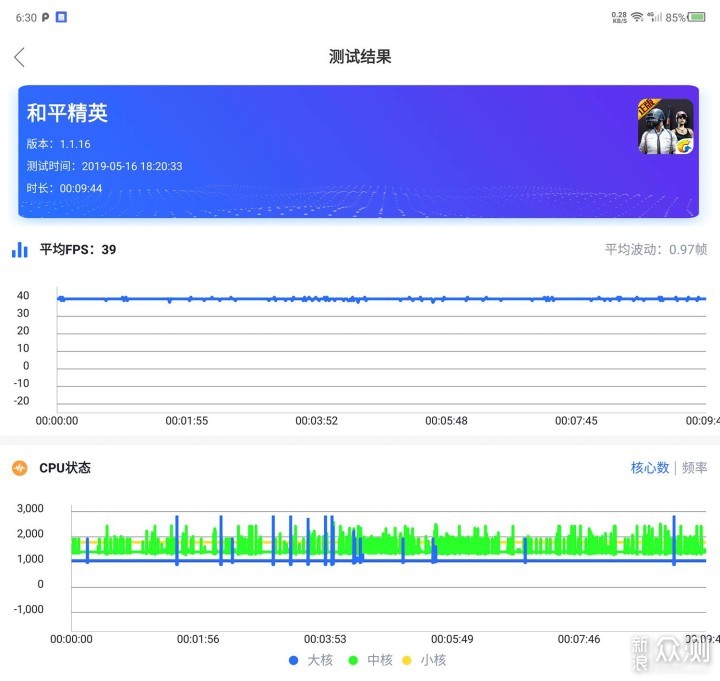Tap the 00:07:46 label on CPU axis

[579, 639]
